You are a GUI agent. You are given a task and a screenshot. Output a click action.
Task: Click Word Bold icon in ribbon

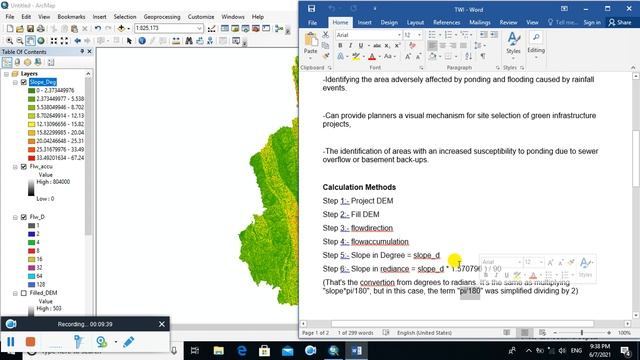340,46
